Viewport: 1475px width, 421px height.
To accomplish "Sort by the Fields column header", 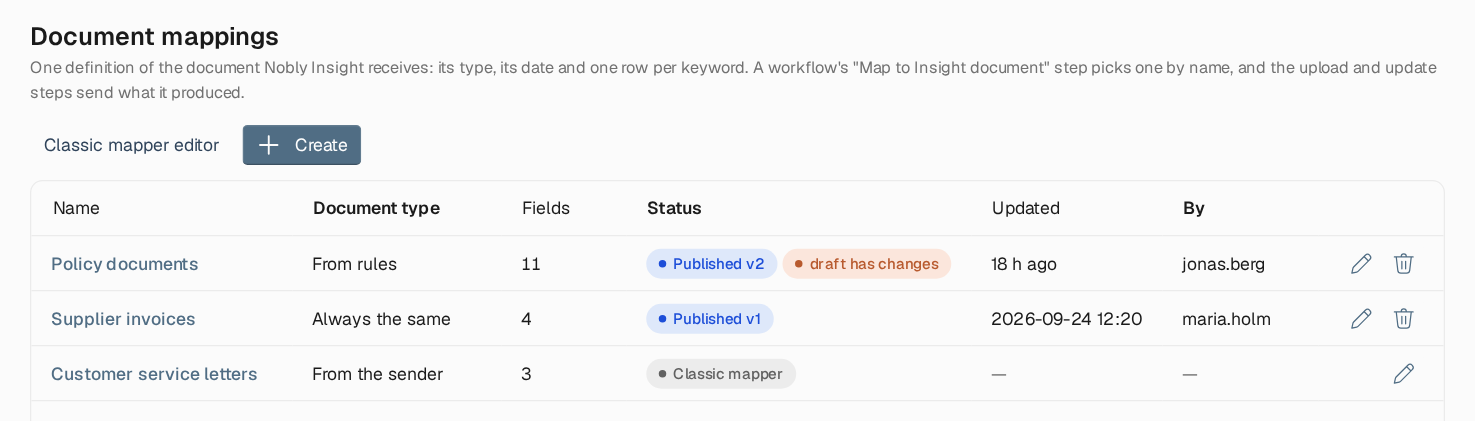I will pos(546,208).
